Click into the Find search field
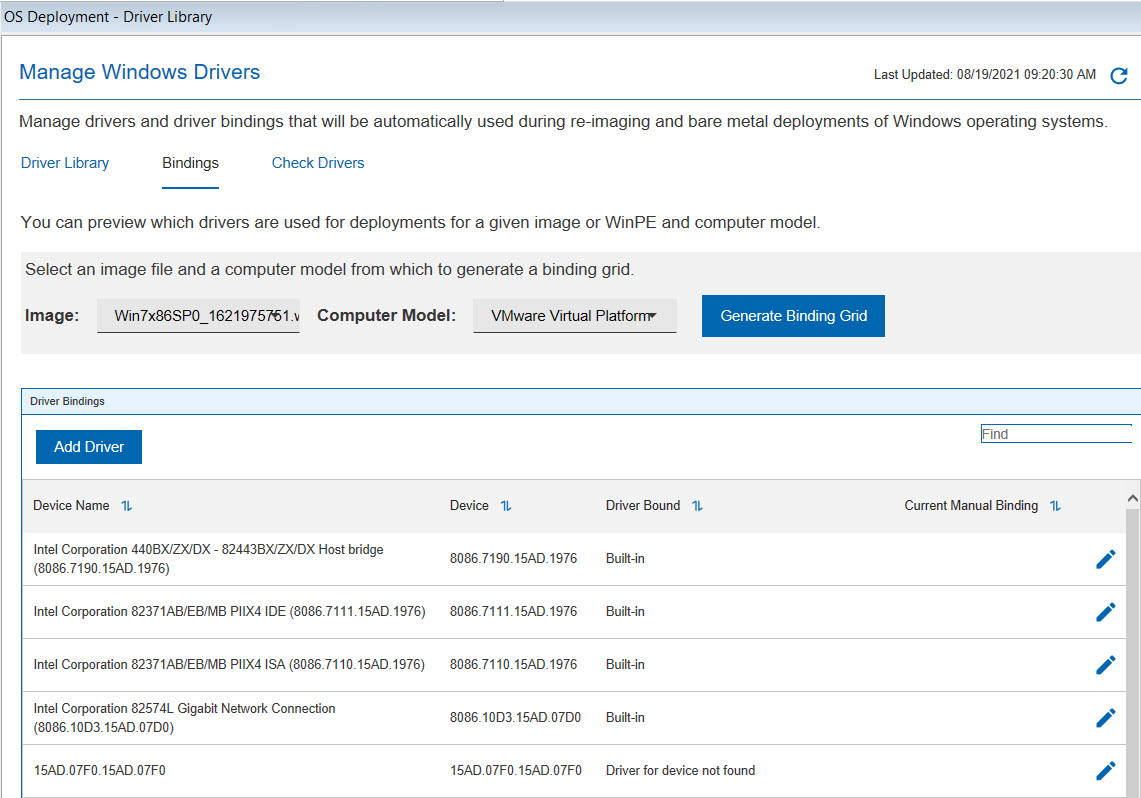 click(x=1055, y=434)
